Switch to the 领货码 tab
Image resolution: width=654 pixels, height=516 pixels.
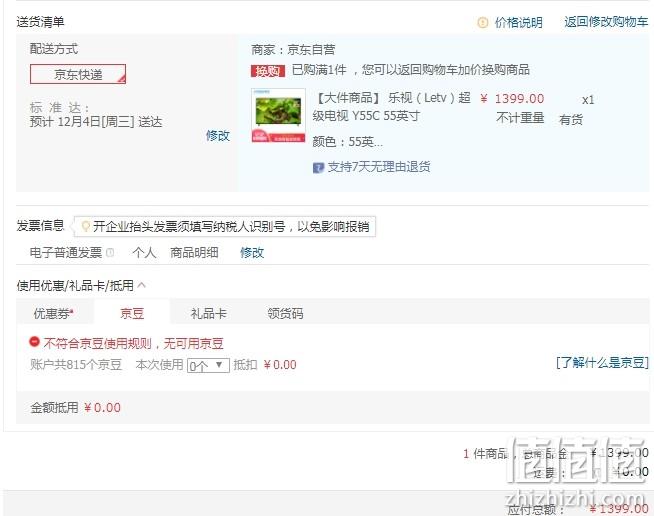285,313
